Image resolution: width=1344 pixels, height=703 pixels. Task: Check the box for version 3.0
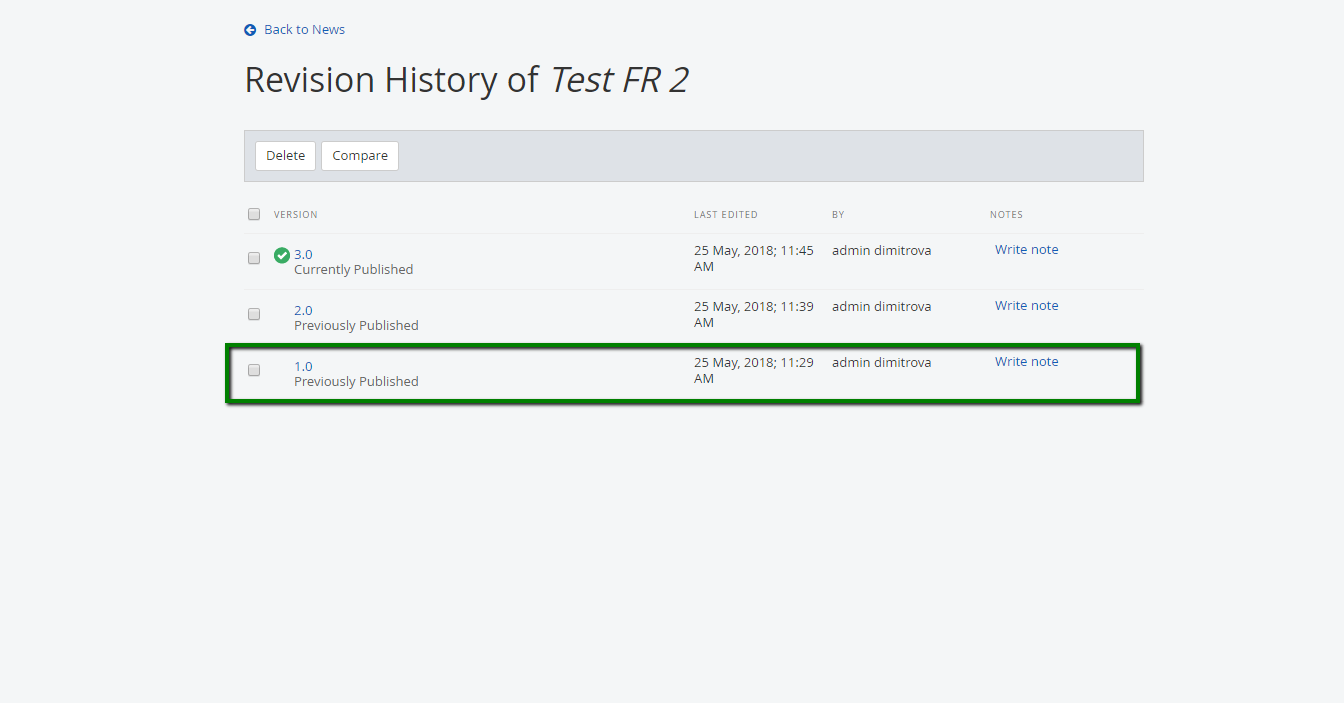(x=254, y=258)
